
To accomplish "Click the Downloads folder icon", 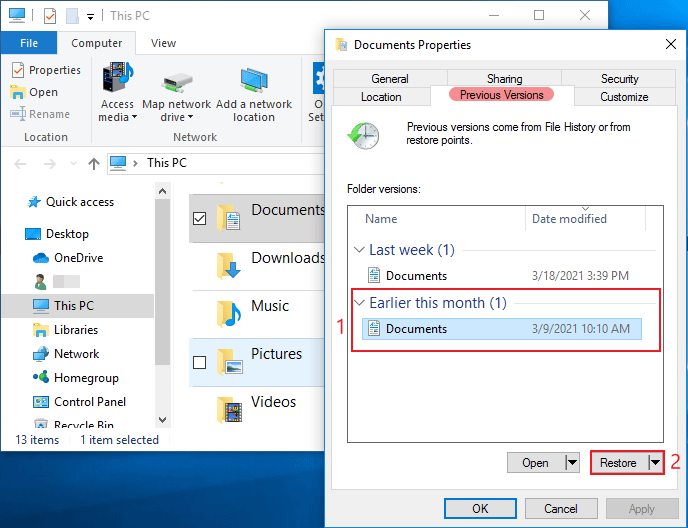I will [229, 266].
